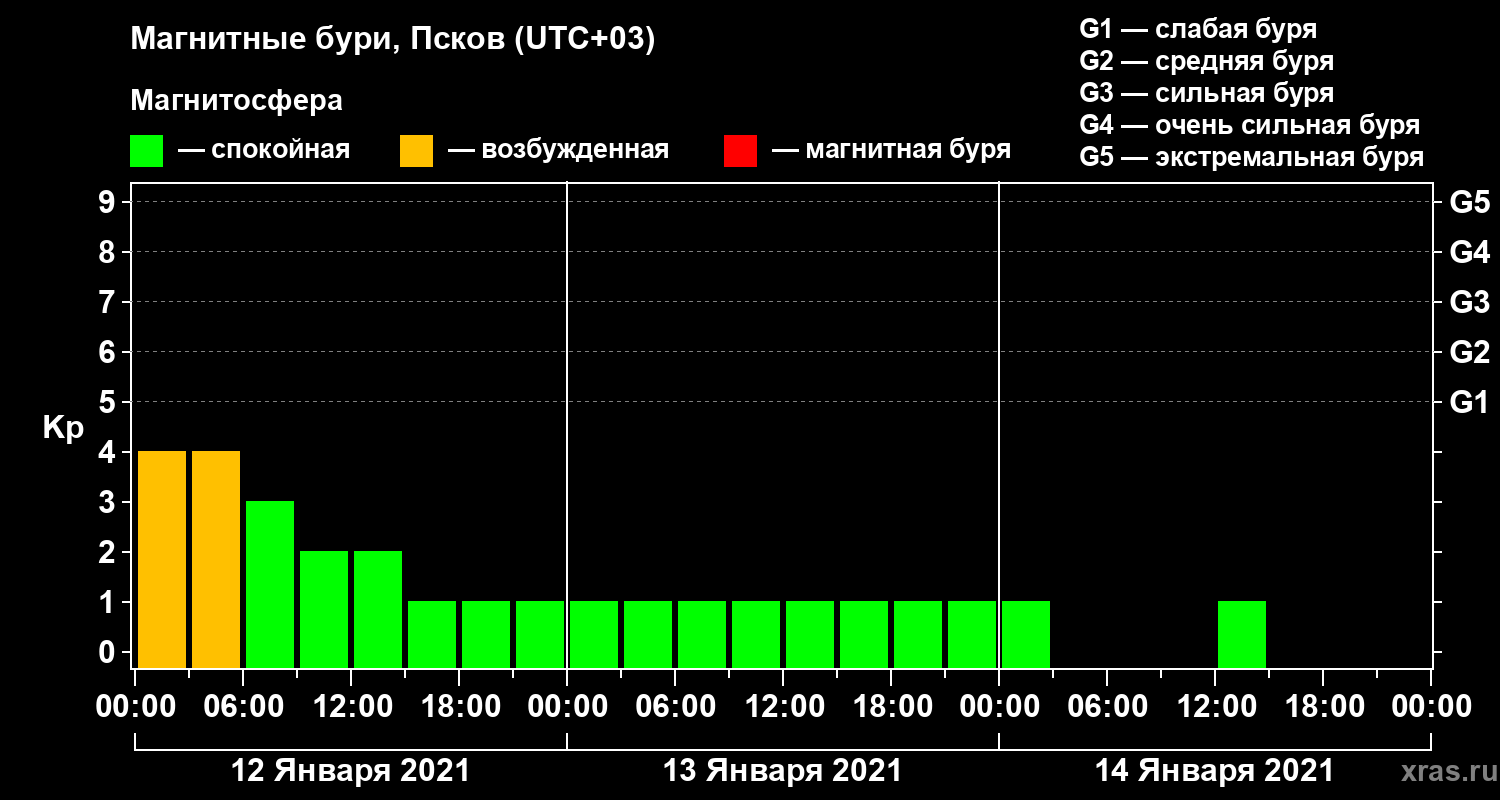Click the green calm magnetosphere legend swatch
The image size is (1500, 800).
click(x=146, y=151)
